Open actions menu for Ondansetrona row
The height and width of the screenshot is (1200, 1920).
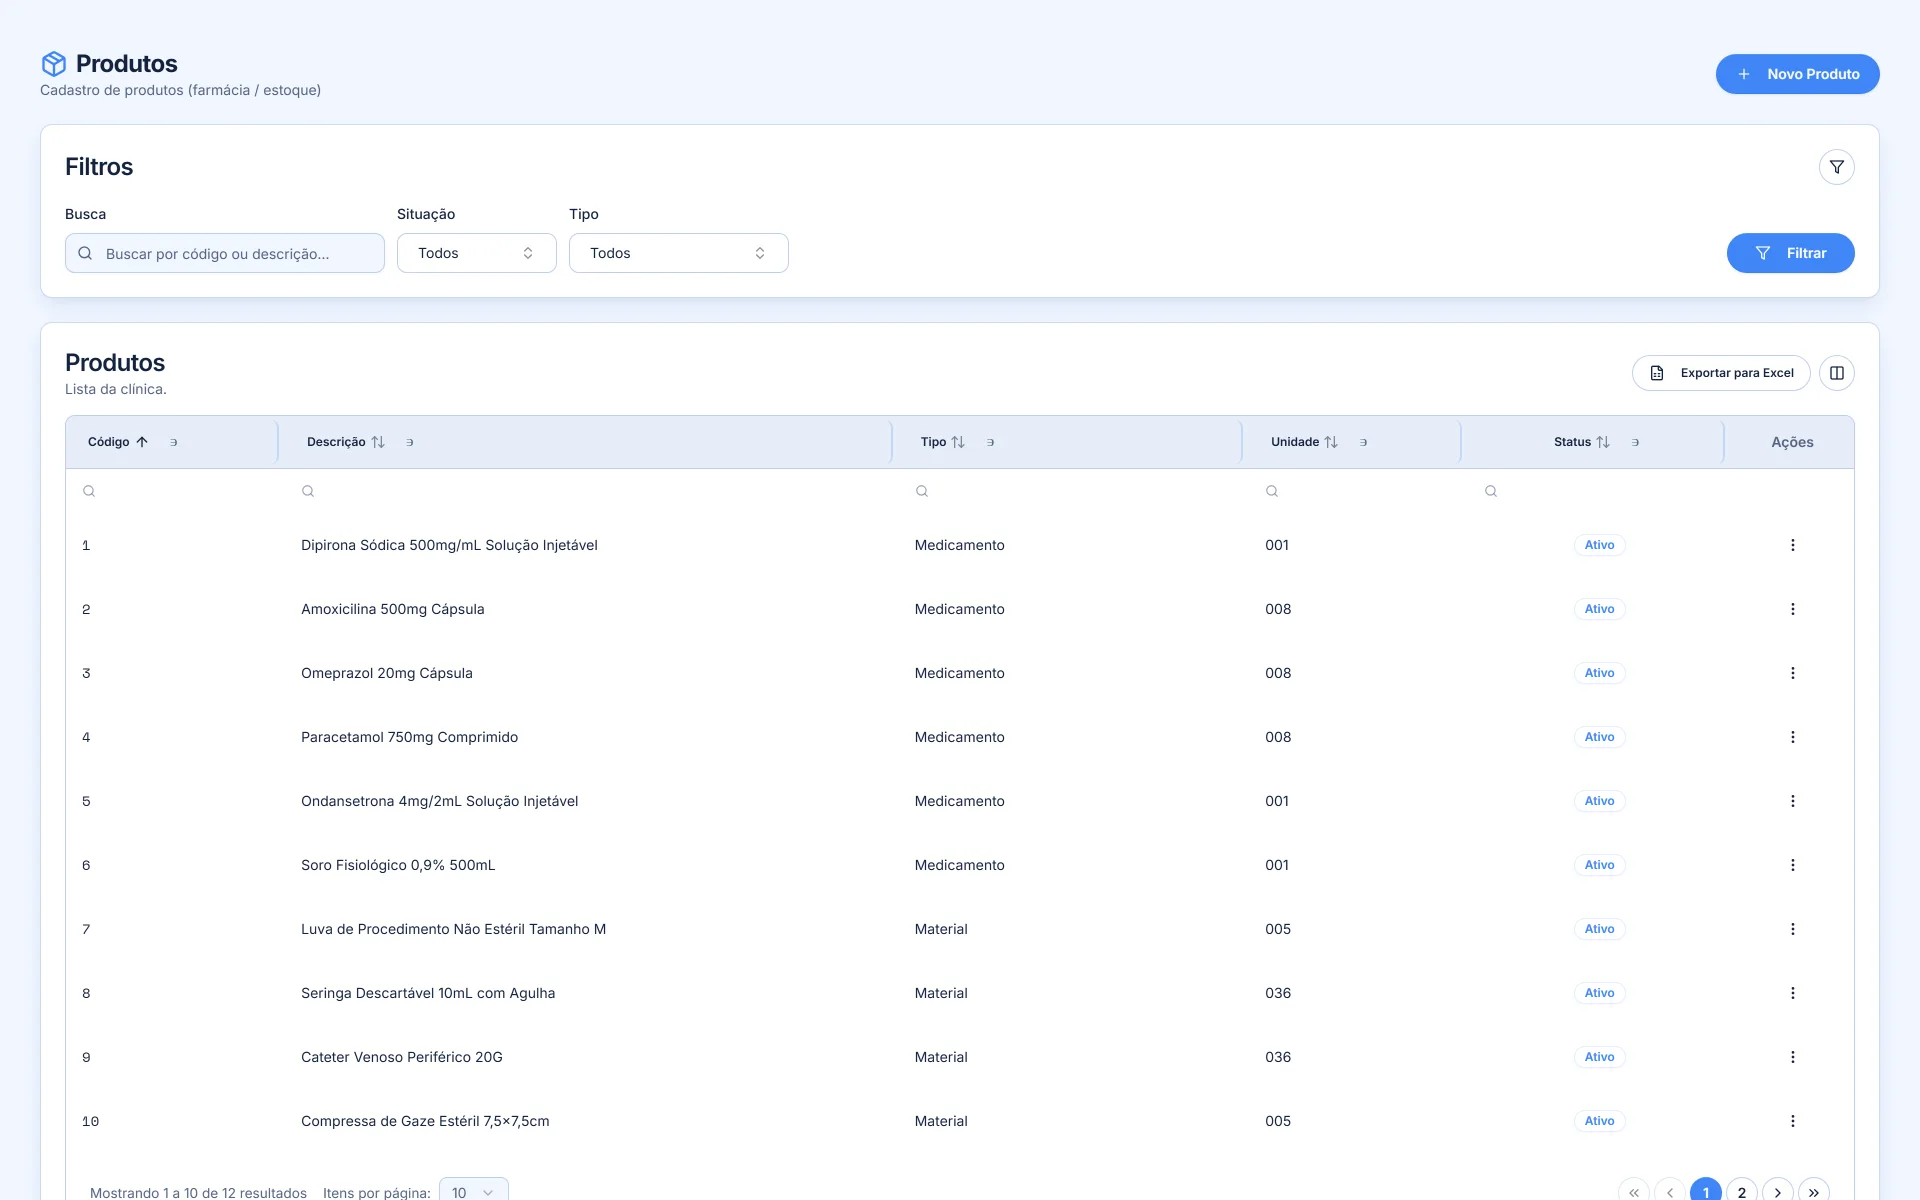1792,801
